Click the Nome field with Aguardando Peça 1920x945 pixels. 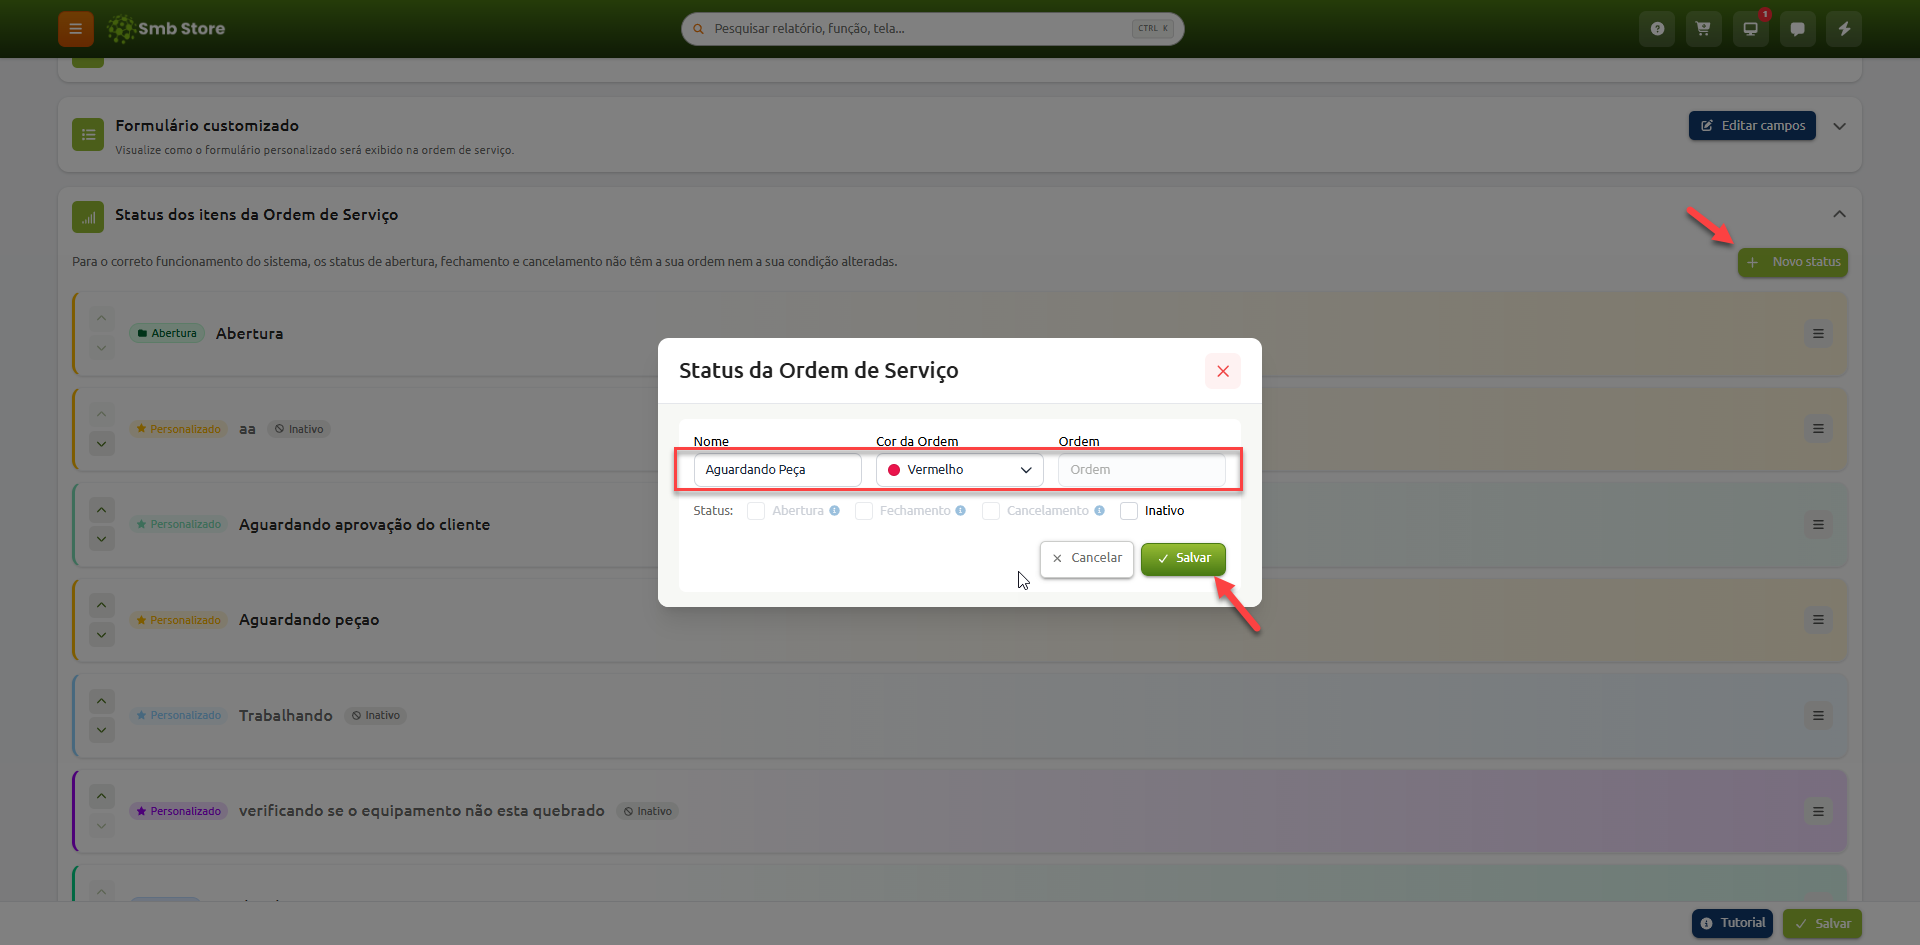tap(777, 470)
